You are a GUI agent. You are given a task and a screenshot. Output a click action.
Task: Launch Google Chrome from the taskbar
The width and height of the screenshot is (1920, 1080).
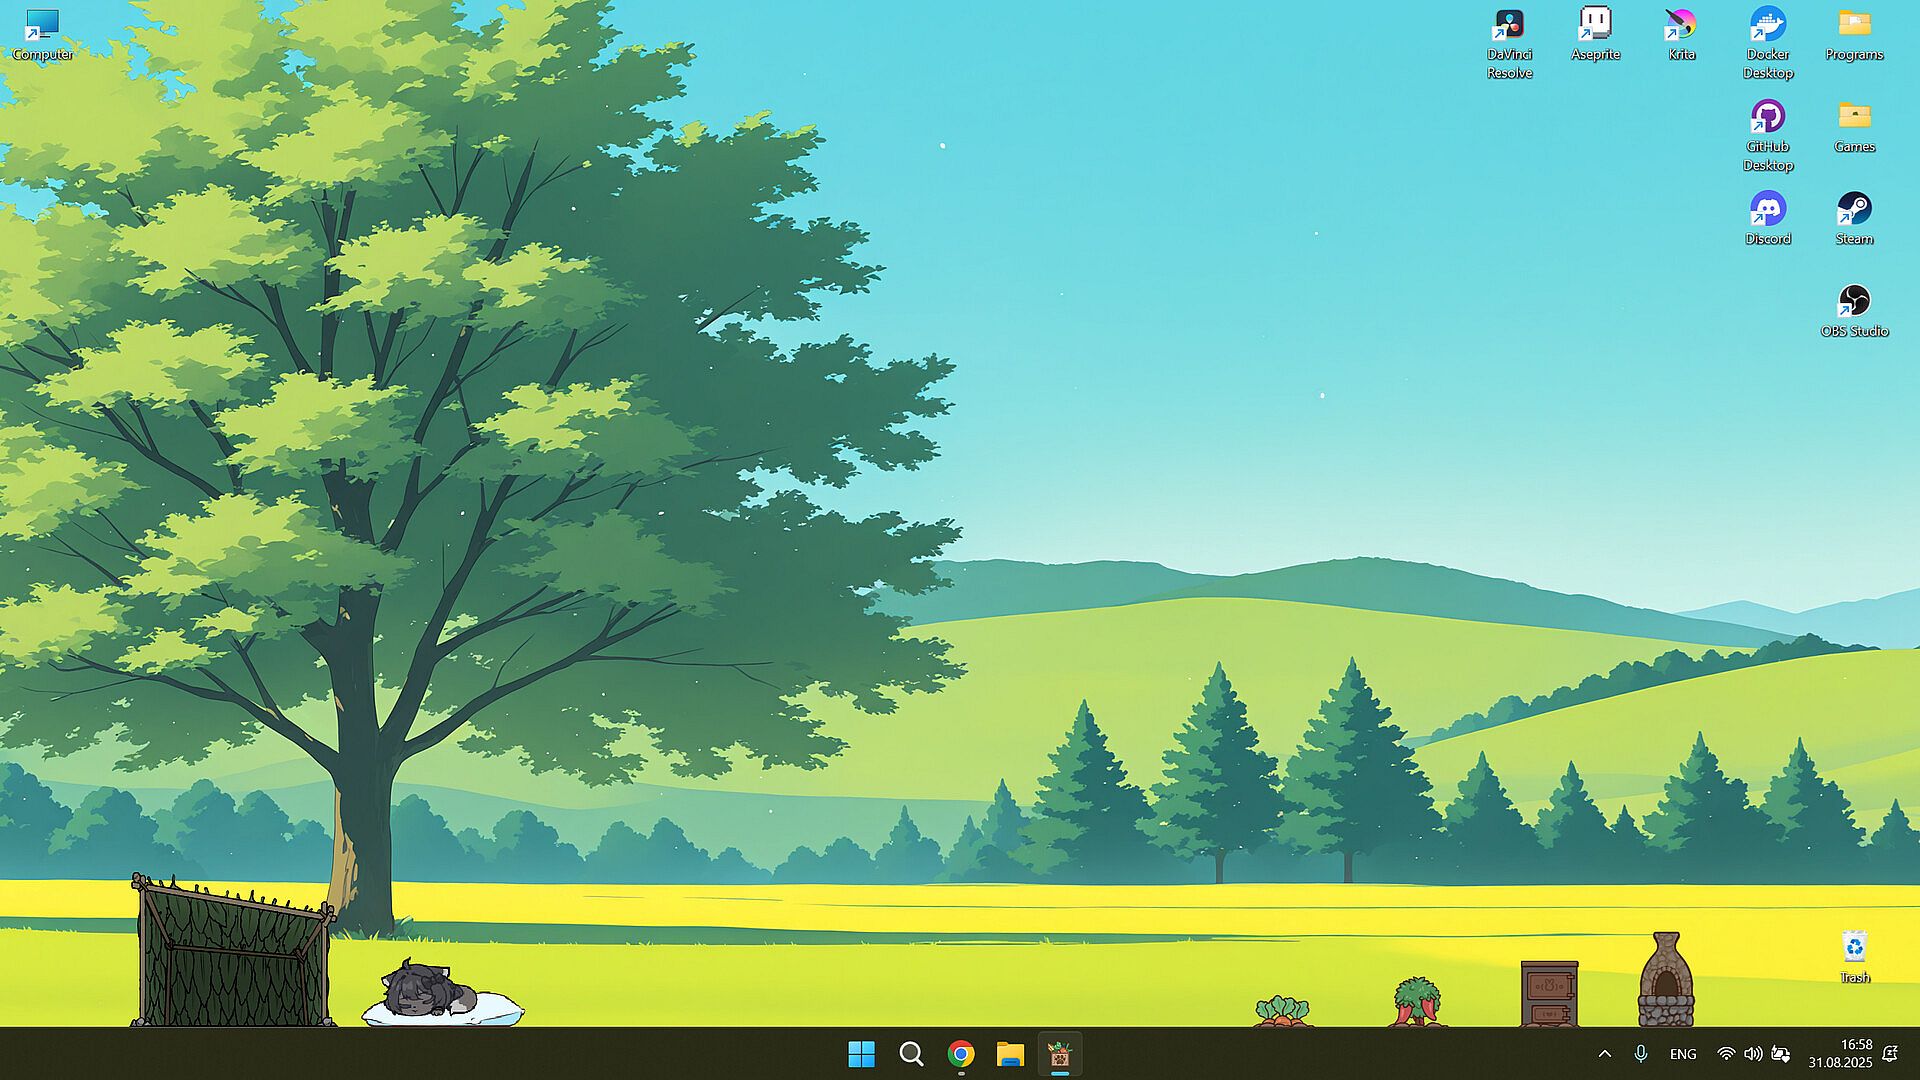pos(961,1054)
